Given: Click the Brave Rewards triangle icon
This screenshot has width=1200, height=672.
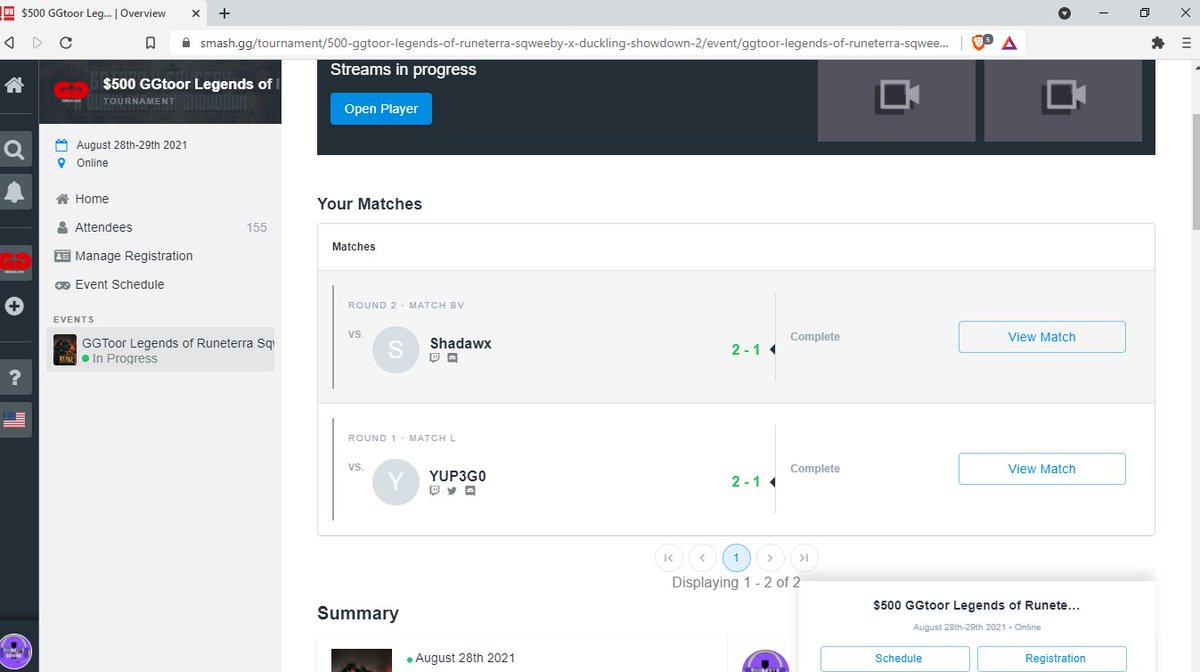Looking at the screenshot, I should pyautogui.click(x=1008, y=43).
